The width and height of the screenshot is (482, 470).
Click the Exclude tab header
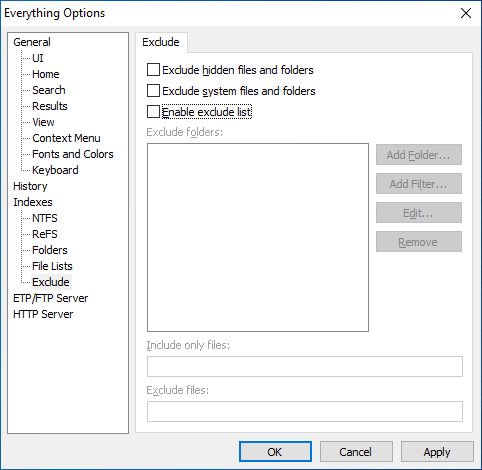pyautogui.click(x=161, y=42)
